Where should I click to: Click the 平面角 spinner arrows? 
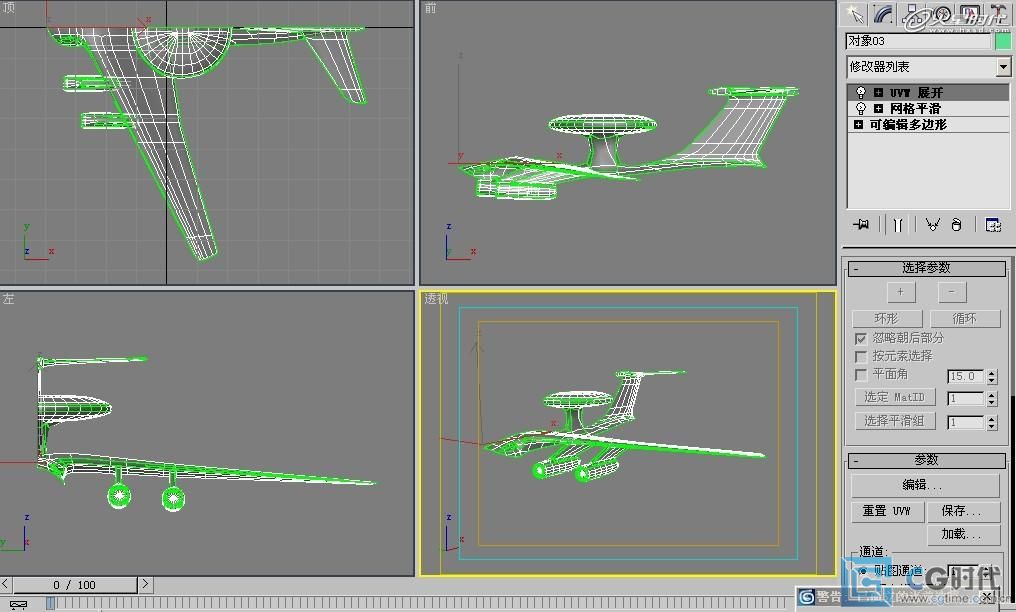click(x=992, y=376)
